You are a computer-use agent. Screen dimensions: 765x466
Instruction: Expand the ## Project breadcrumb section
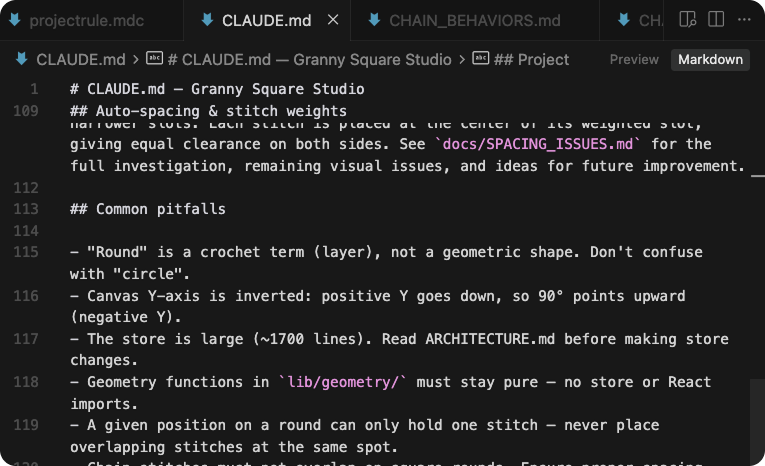click(532, 59)
